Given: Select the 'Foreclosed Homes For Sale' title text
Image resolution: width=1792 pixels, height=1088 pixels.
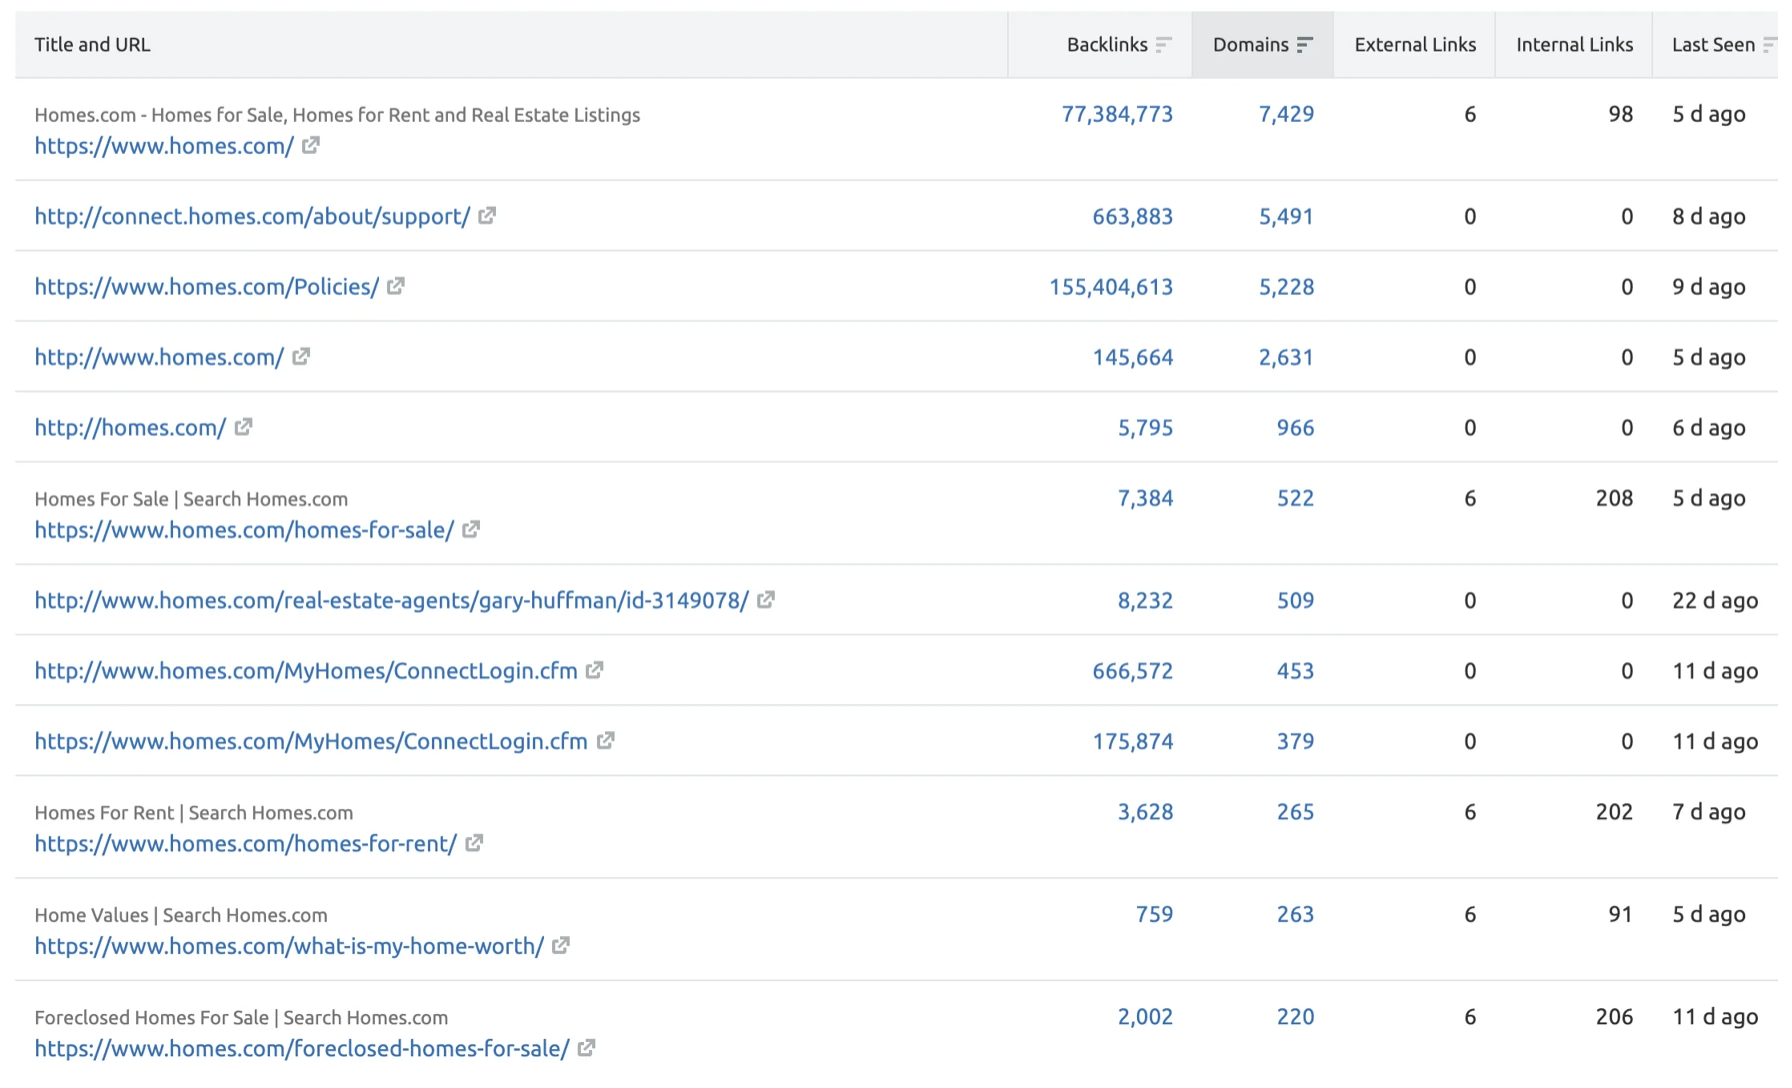Looking at the screenshot, I should [152, 1017].
